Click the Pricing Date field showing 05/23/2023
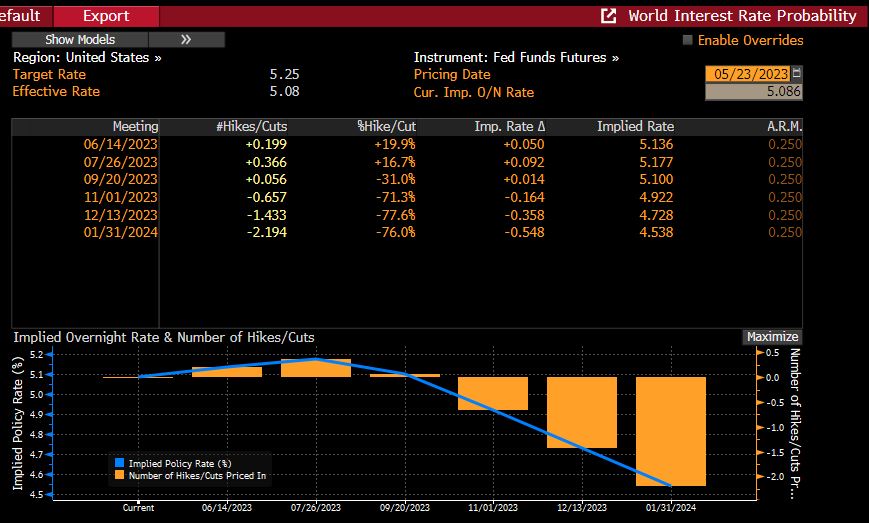 [747, 74]
